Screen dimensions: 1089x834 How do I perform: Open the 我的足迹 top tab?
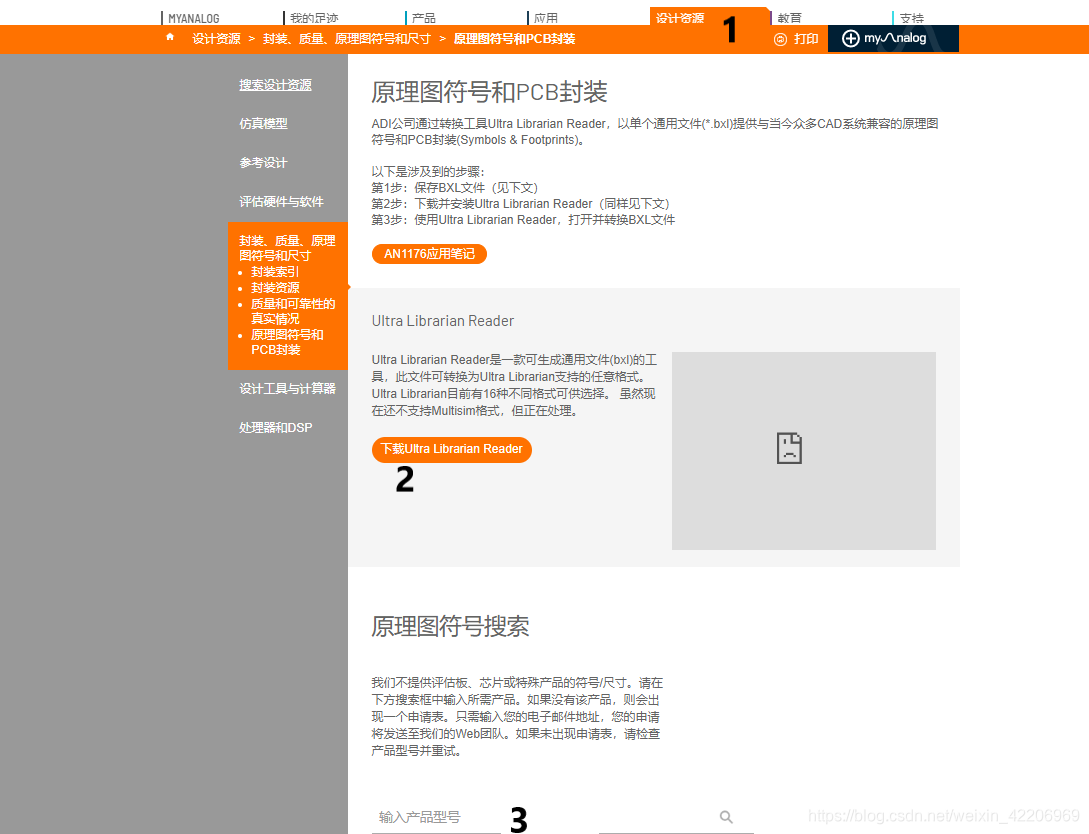pyautogui.click(x=314, y=19)
